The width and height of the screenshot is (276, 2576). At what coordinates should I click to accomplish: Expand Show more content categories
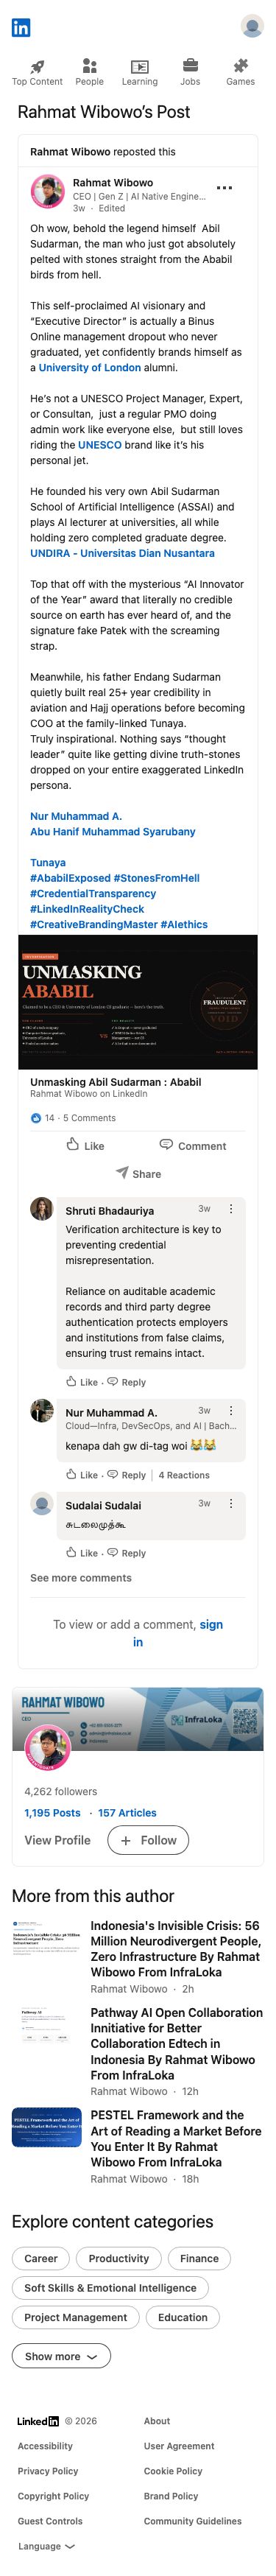[x=61, y=2355]
